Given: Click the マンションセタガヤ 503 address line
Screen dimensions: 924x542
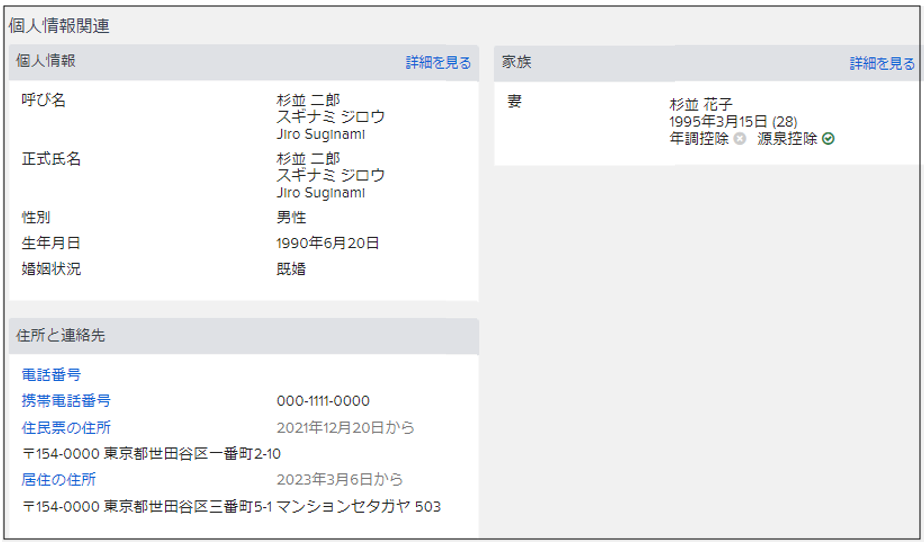Looking at the screenshot, I should (231, 506).
